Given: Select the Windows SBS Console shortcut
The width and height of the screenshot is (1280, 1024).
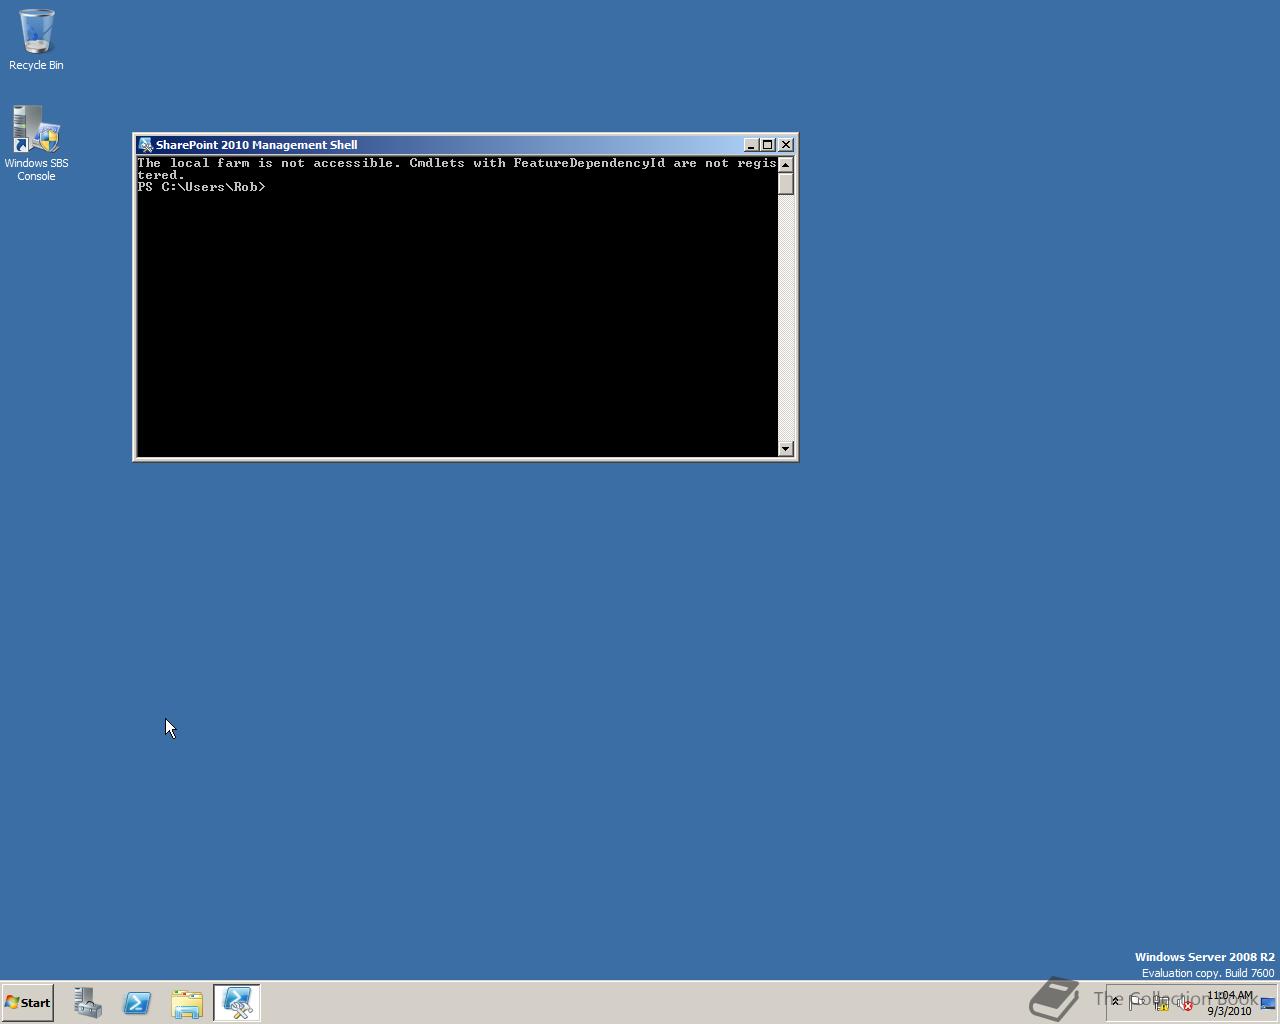Looking at the screenshot, I should coord(36,143).
